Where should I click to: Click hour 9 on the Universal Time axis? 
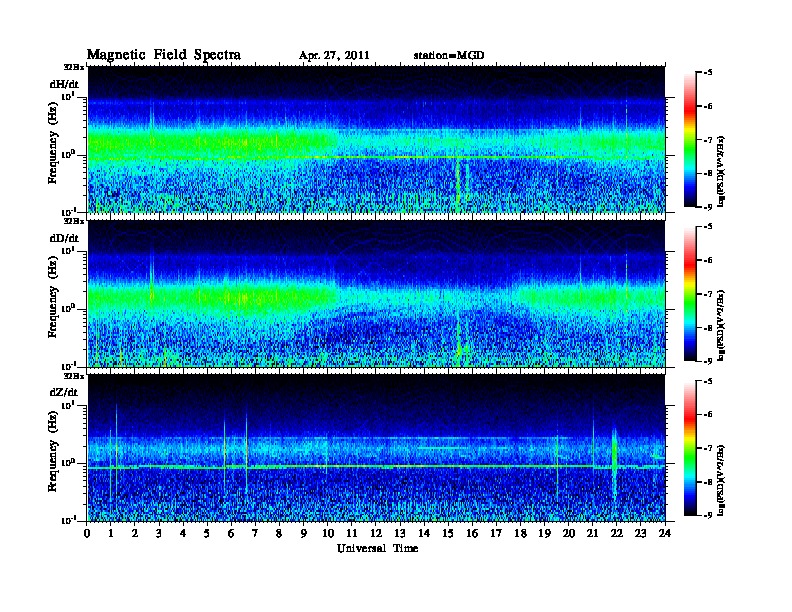[x=303, y=533]
